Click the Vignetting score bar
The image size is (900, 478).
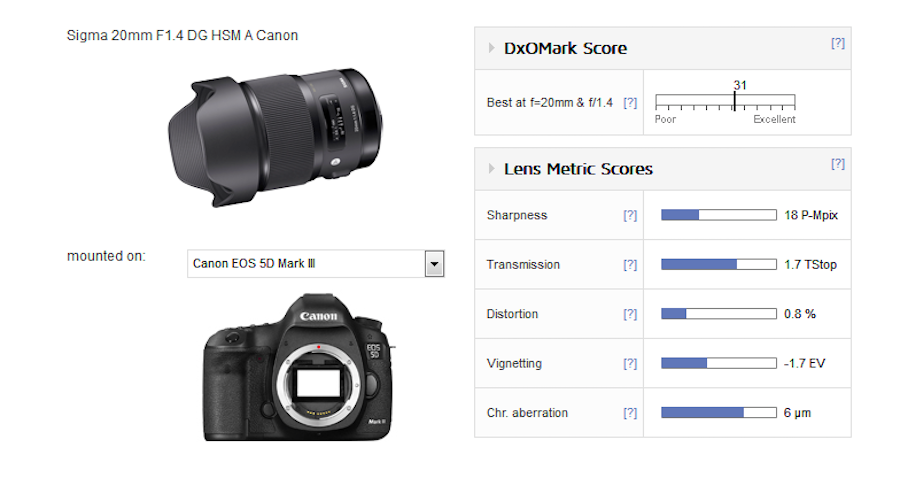718,364
